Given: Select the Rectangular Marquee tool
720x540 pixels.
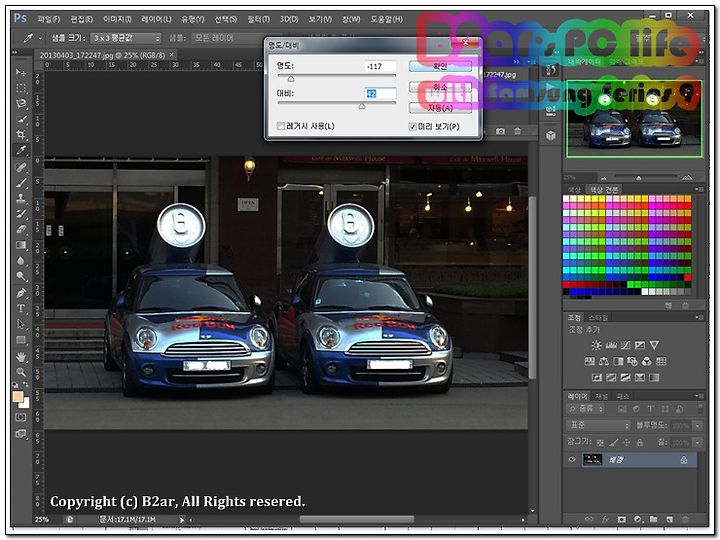Looking at the screenshot, I should [x=21, y=88].
